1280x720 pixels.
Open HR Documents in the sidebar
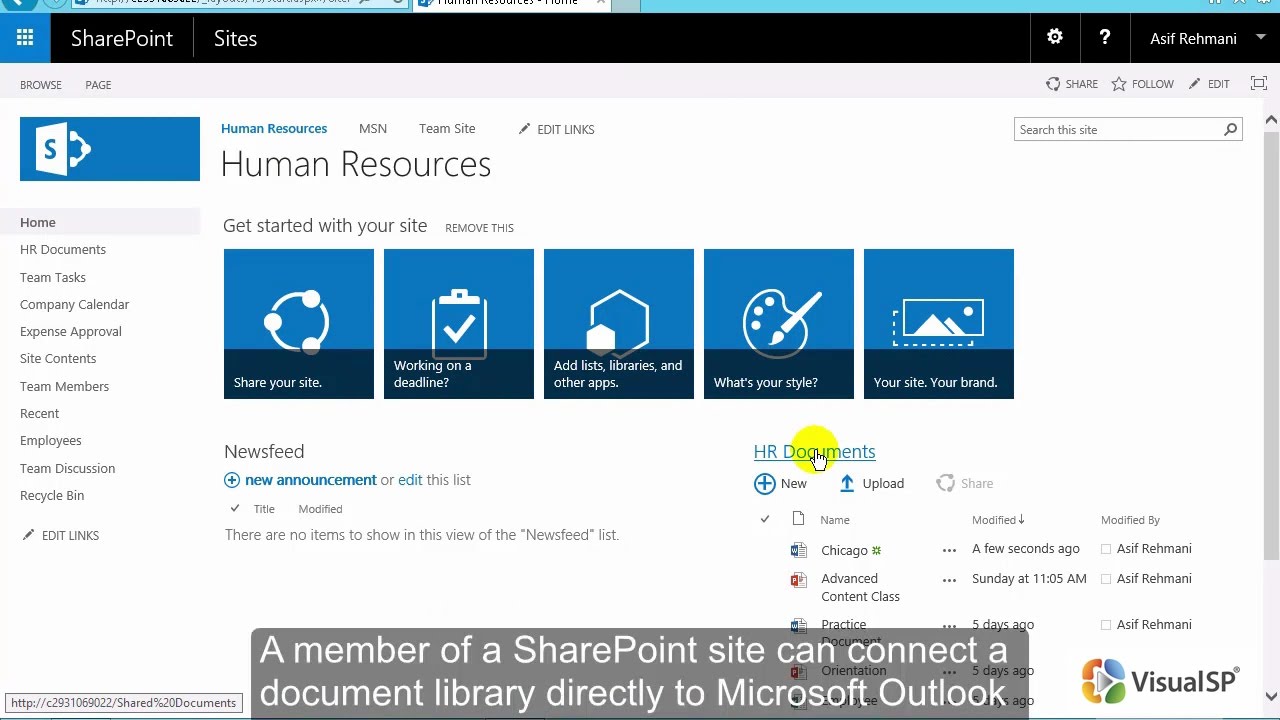click(x=63, y=249)
